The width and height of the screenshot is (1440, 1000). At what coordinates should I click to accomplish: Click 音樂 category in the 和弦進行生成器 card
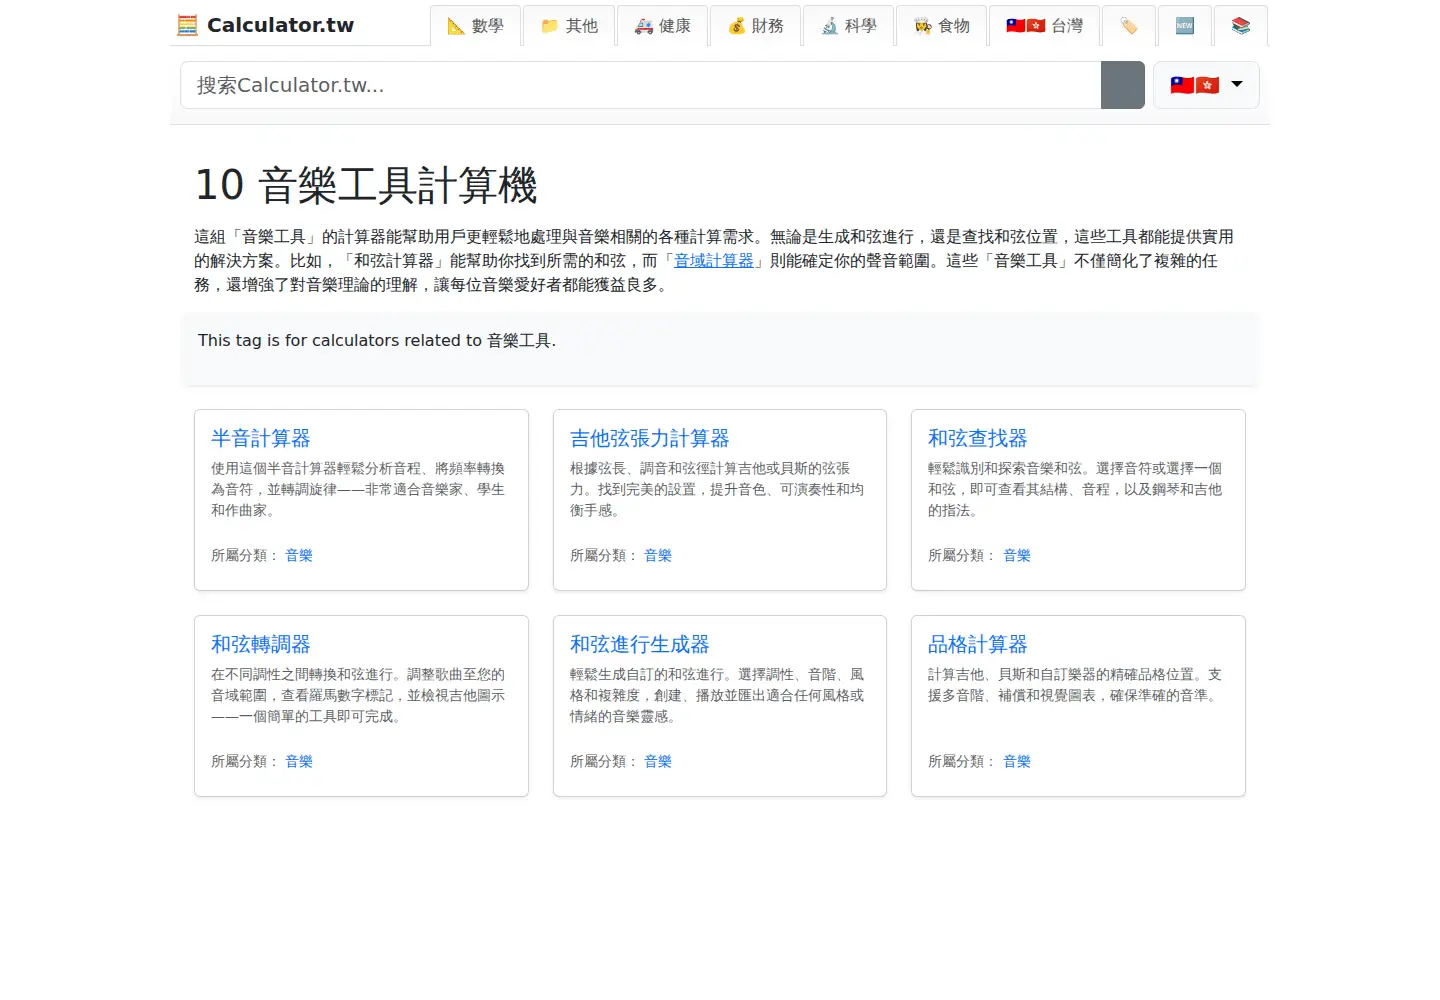click(x=658, y=761)
